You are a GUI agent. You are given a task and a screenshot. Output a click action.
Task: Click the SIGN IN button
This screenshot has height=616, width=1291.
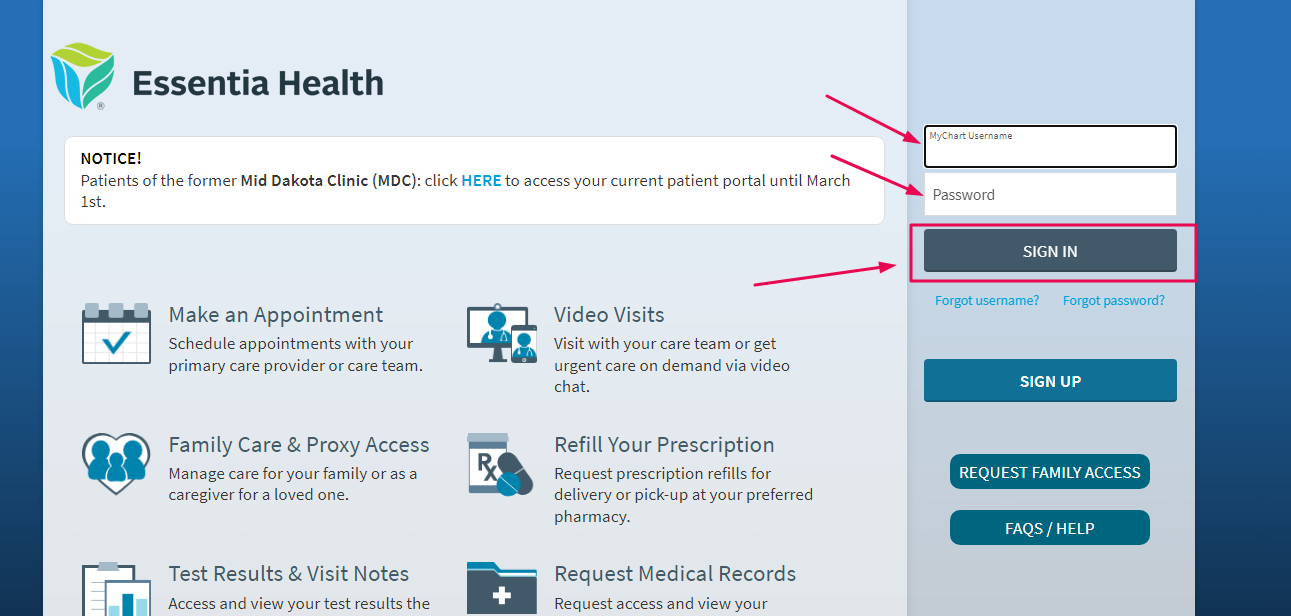pos(1050,251)
